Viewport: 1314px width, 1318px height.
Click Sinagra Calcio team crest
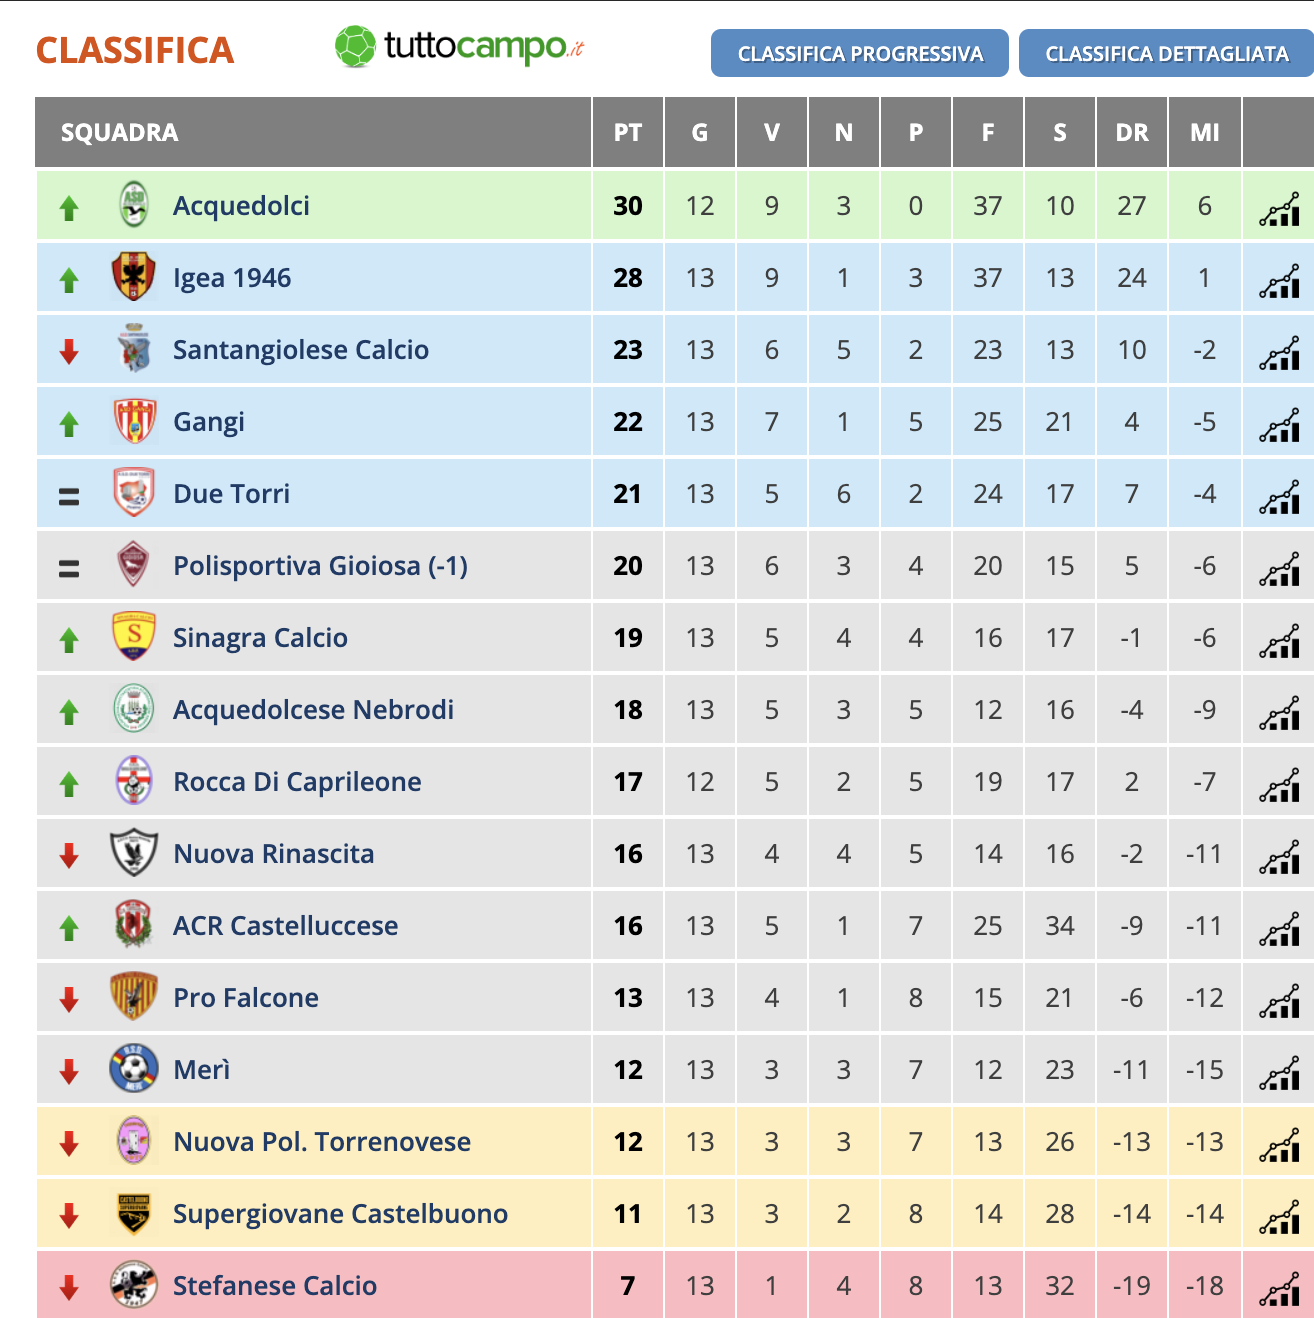click(x=134, y=637)
